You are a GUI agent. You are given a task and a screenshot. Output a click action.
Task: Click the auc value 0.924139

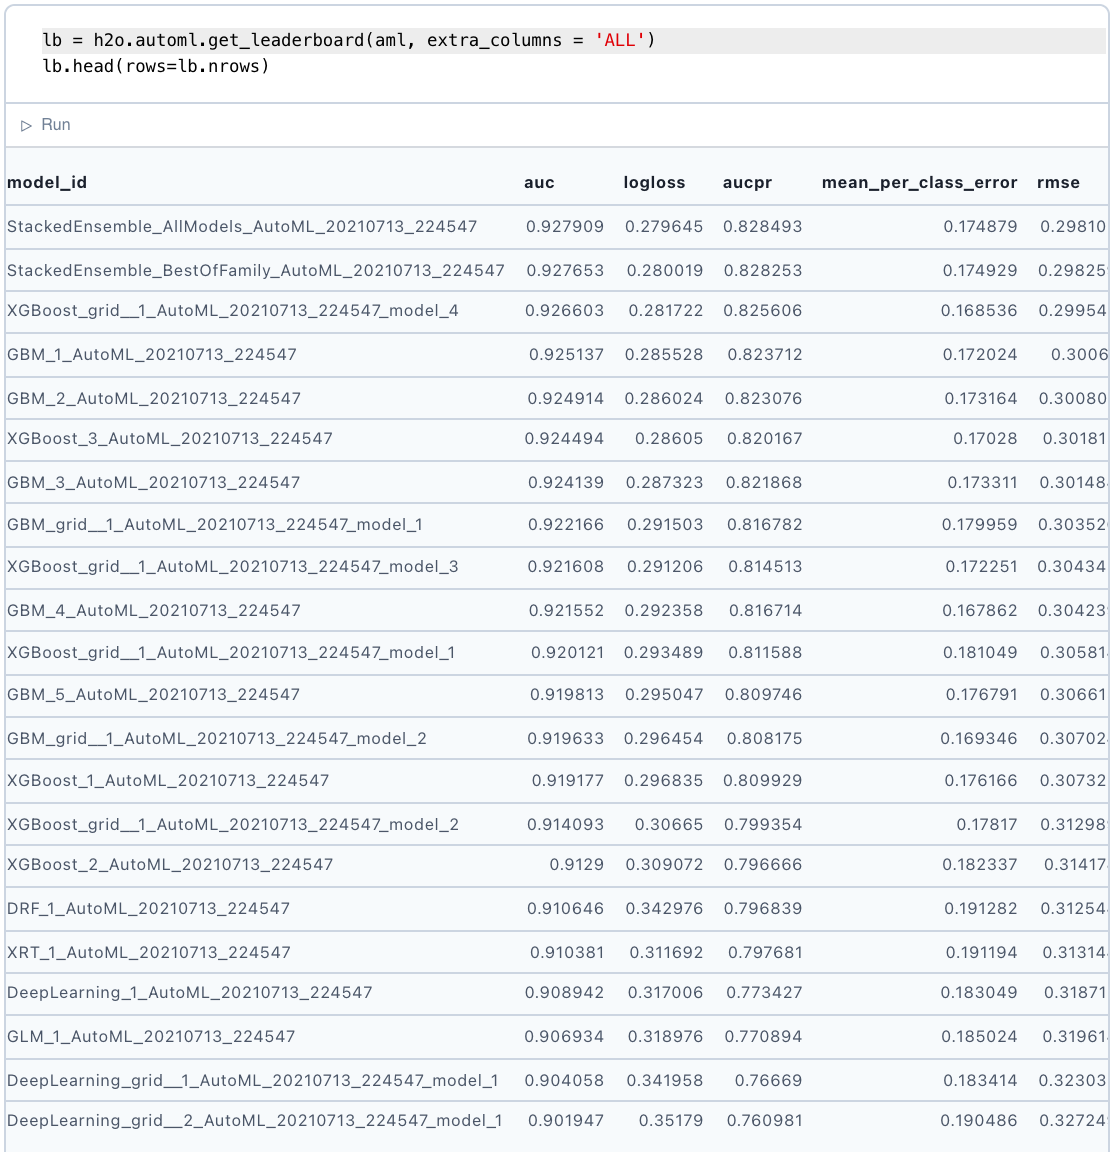(x=566, y=483)
